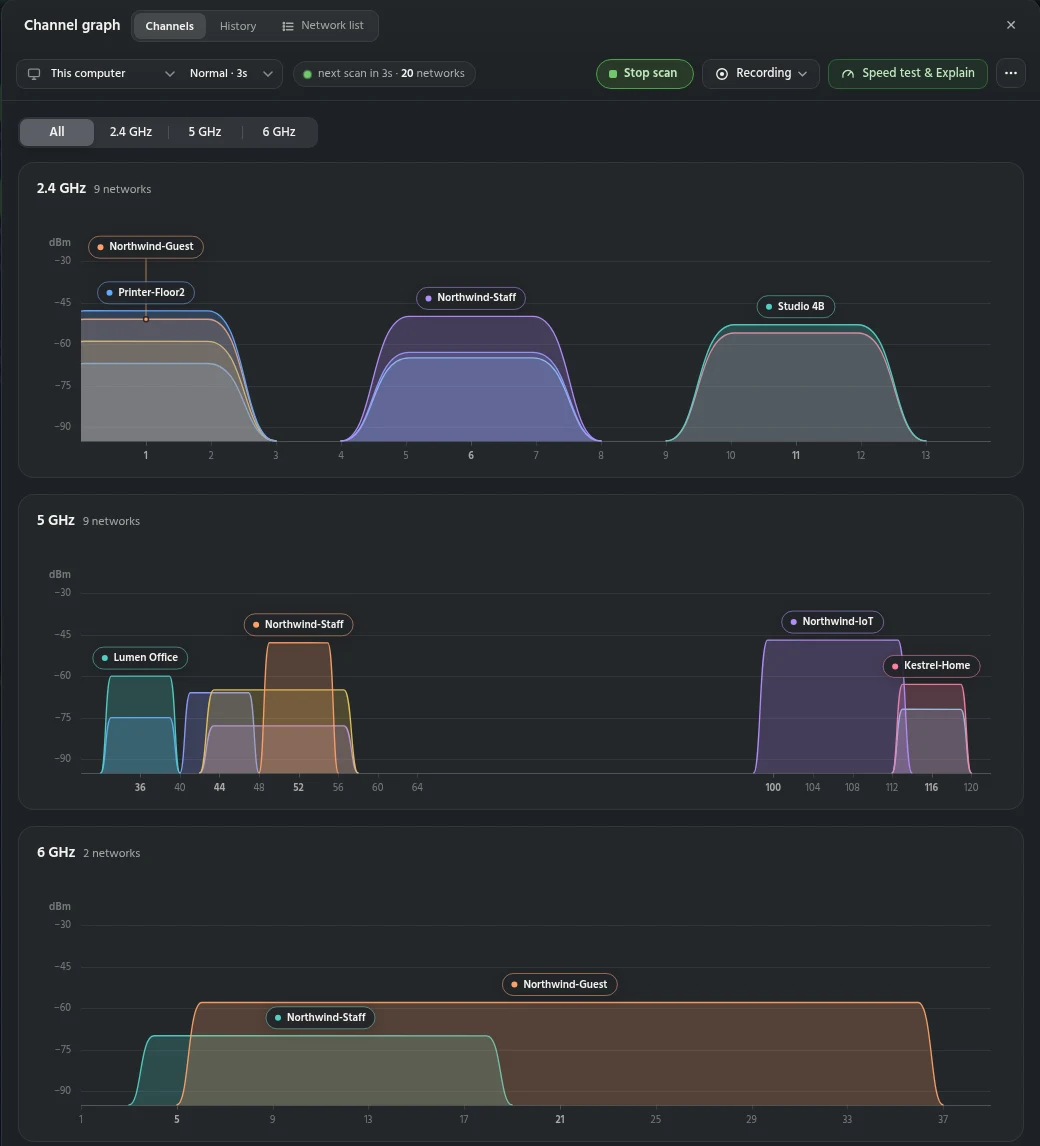Click the list icon in Network list tab
Viewport: 1040px width, 1146px height.
(288, 26)
